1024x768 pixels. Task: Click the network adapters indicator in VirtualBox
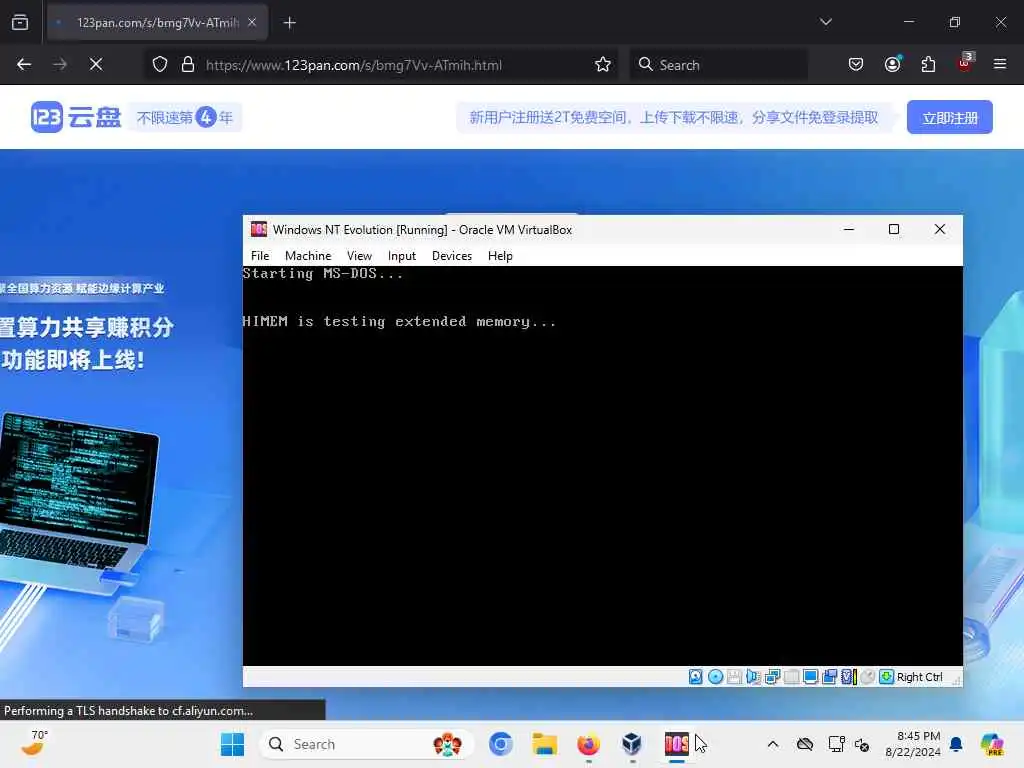coord(773,677)
